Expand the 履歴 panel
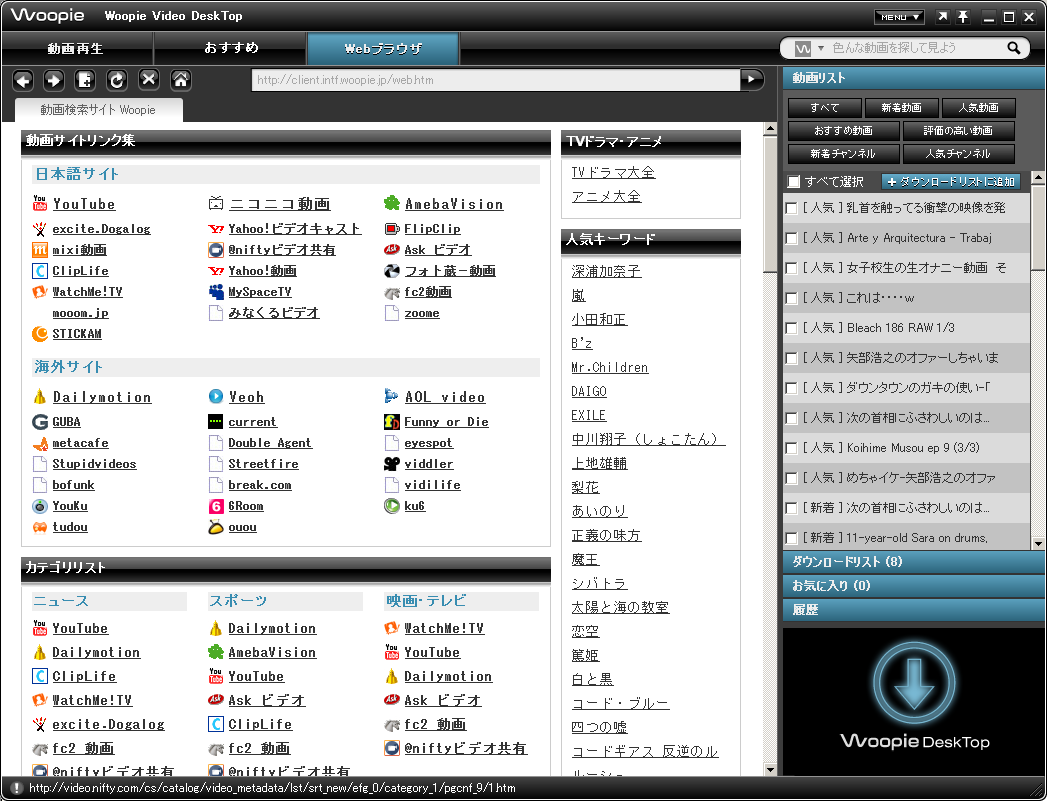Screen dimensions: 1047x801 click(913, 610)
